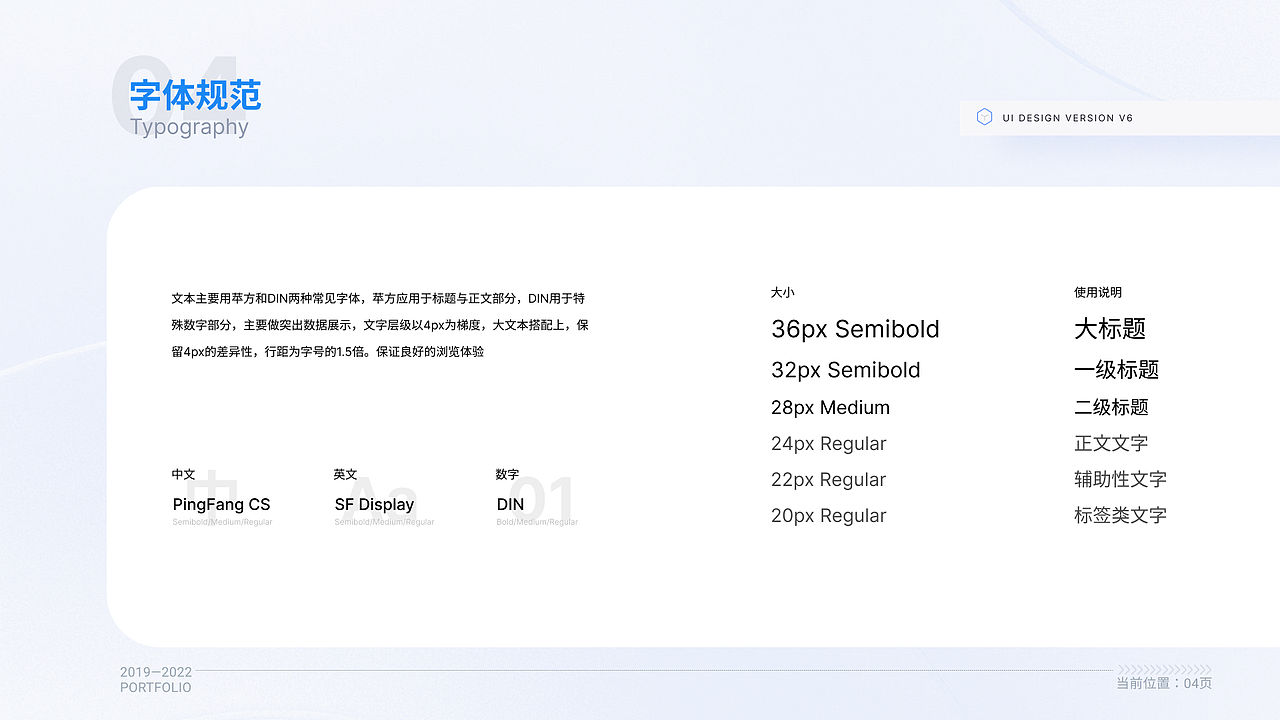Viewport: 1280px width, 720px height.
Task: Click the 大小 column header
Action: (x=783, y=292)
